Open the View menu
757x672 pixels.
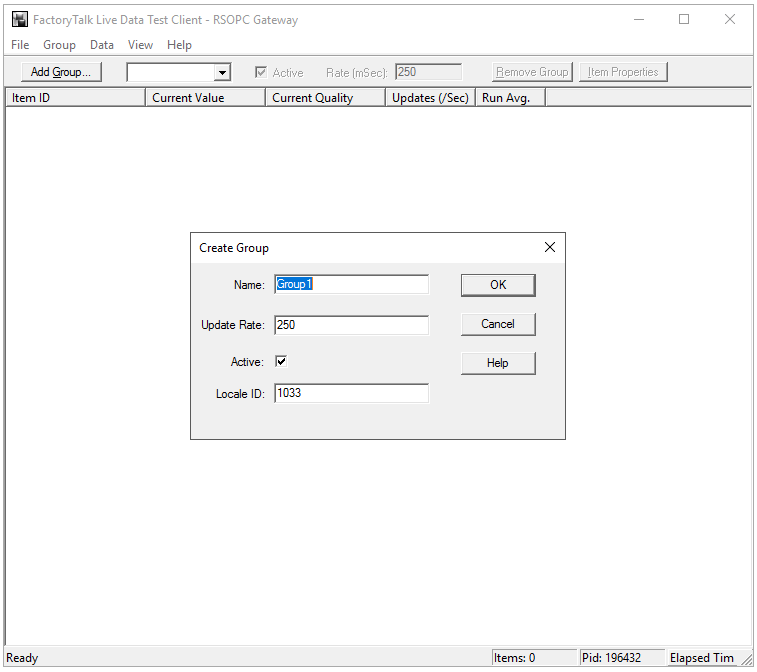(x=140, y=45)
